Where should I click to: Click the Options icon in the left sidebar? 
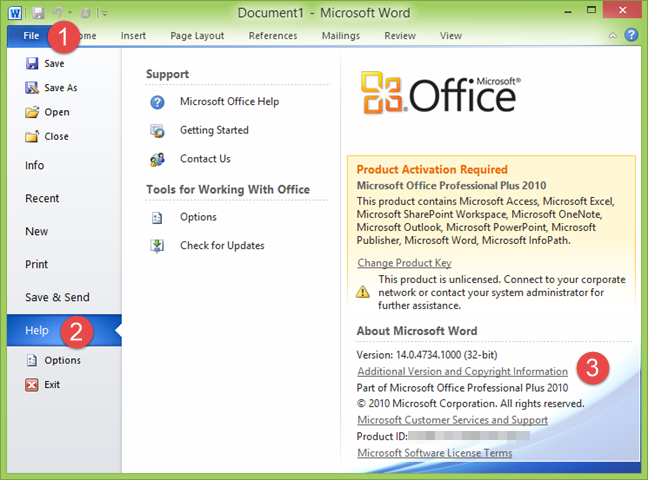click(x=32, y=361)
